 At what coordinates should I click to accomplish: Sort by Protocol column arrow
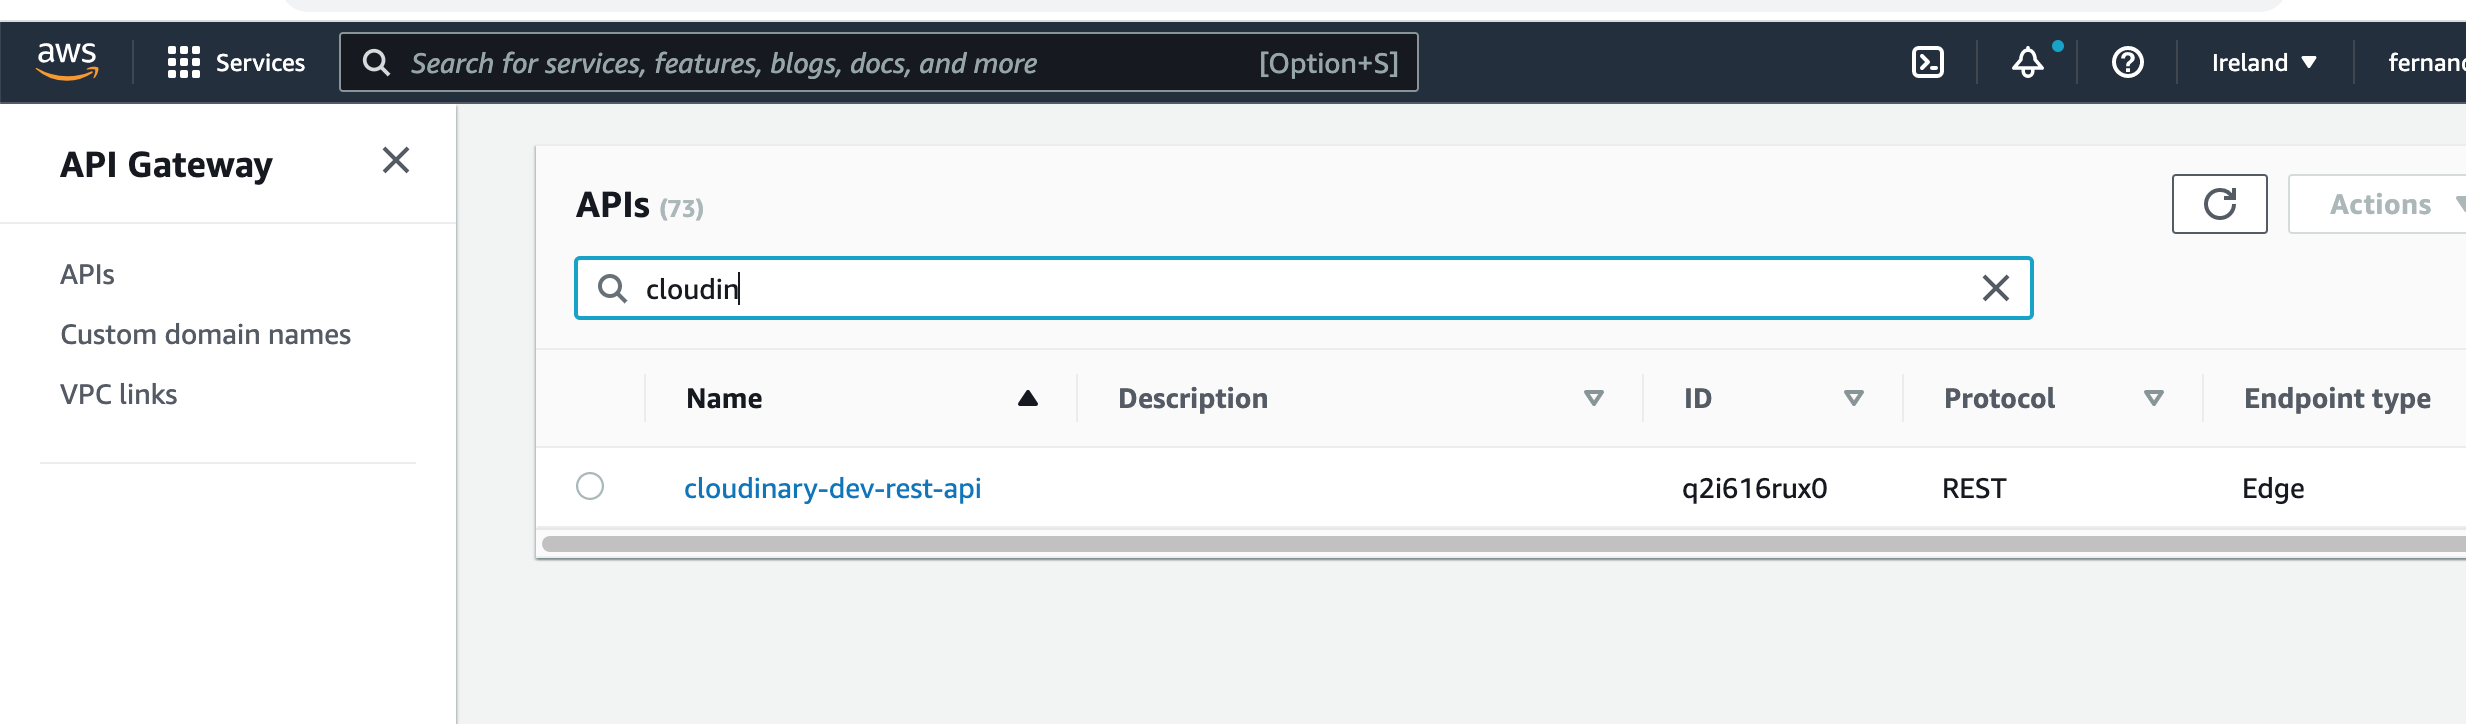point(2154,398)
